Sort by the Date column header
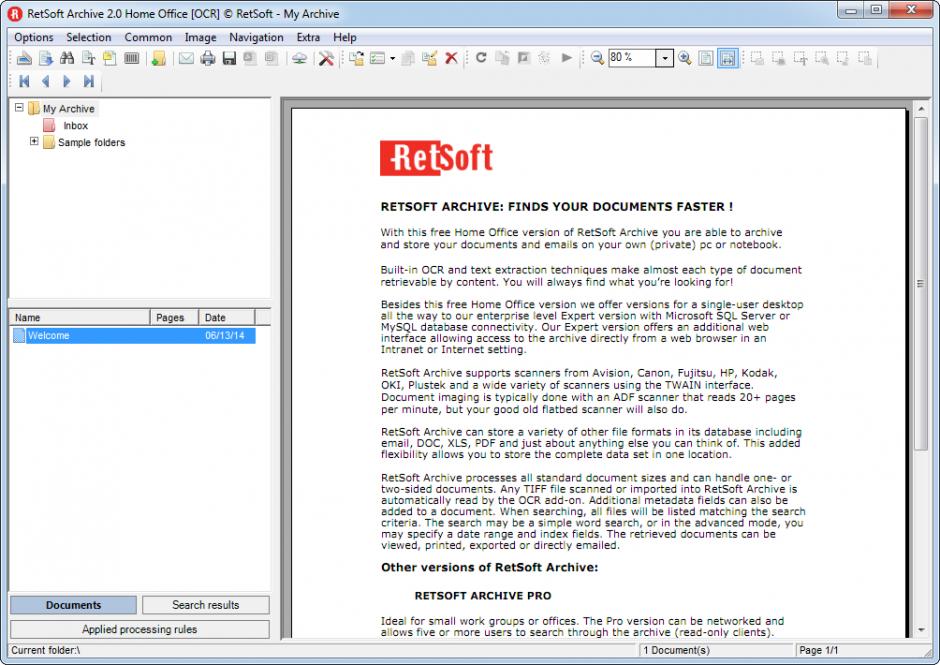Screen dimensions: 940x665 pos(227,317)
